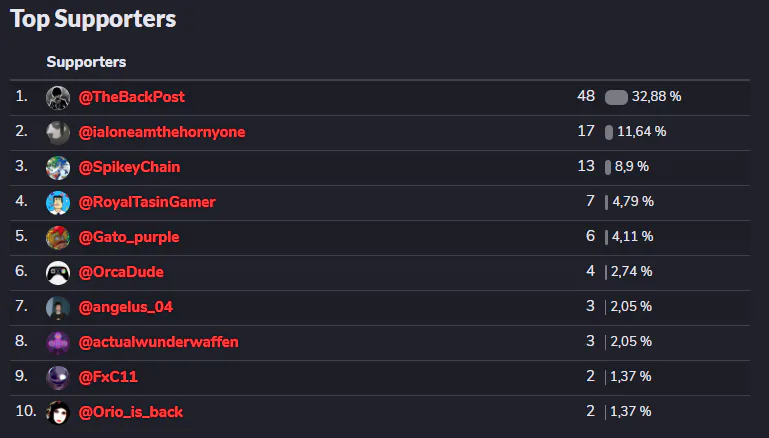
Task: Click @angelus_04's avatar icon
Action: [x=57, y=307]
